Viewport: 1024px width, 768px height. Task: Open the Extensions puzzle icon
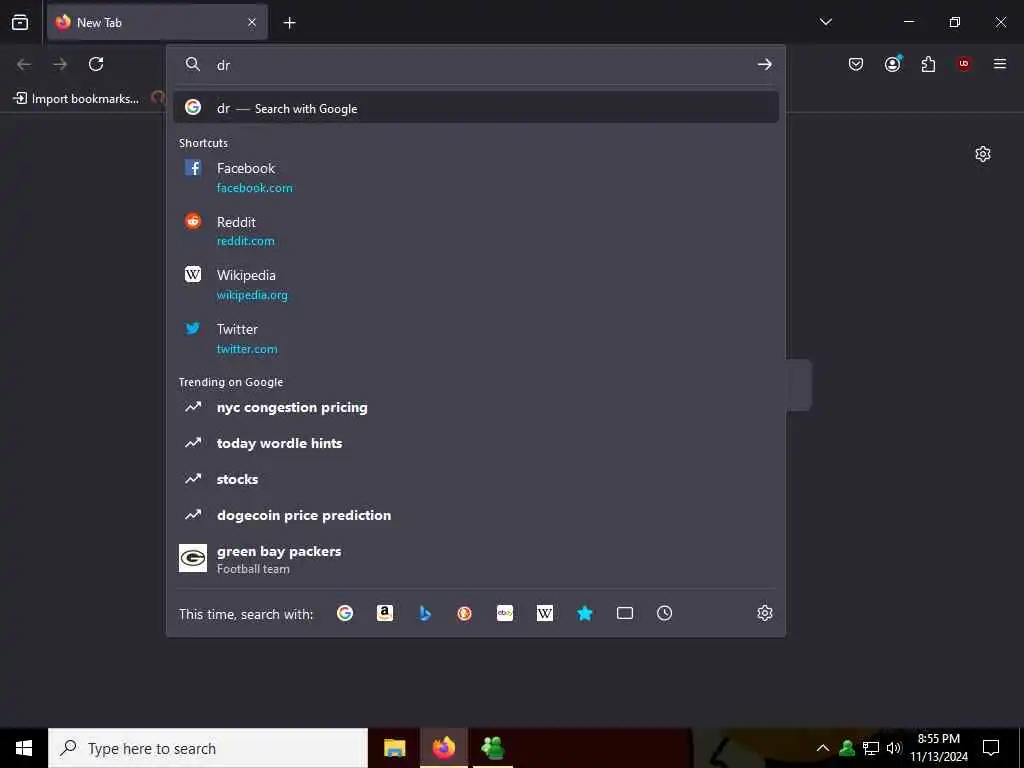pyautogui.click(x=928, y=64)
